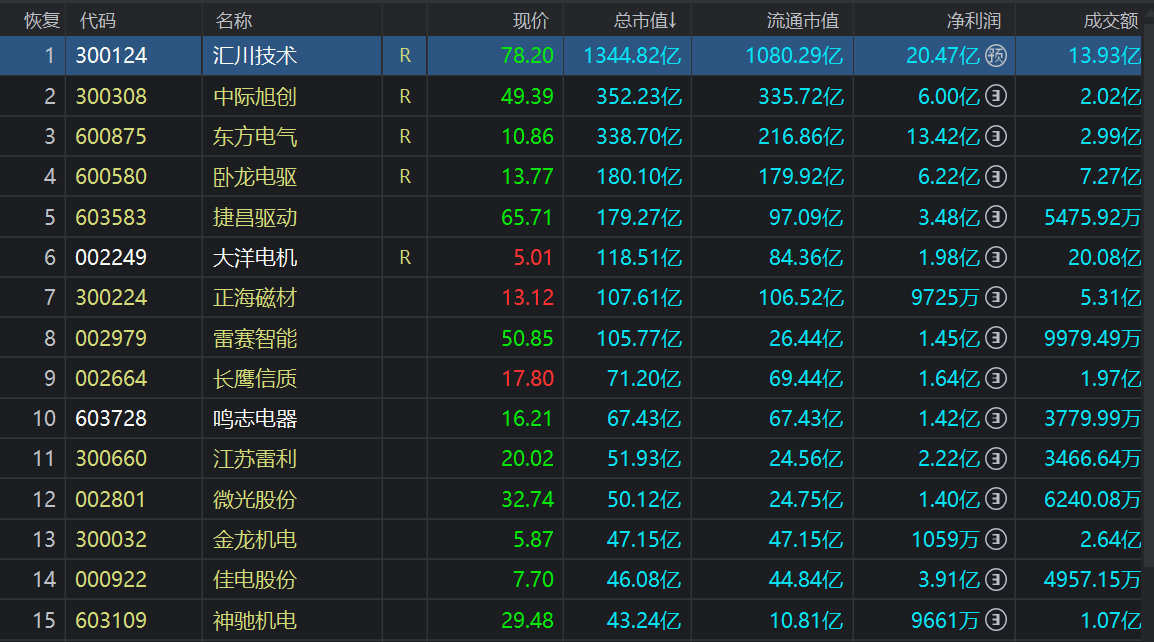Click the report icon next to 1.42亿 net profit
The image size is (1154, 642).
996,418
